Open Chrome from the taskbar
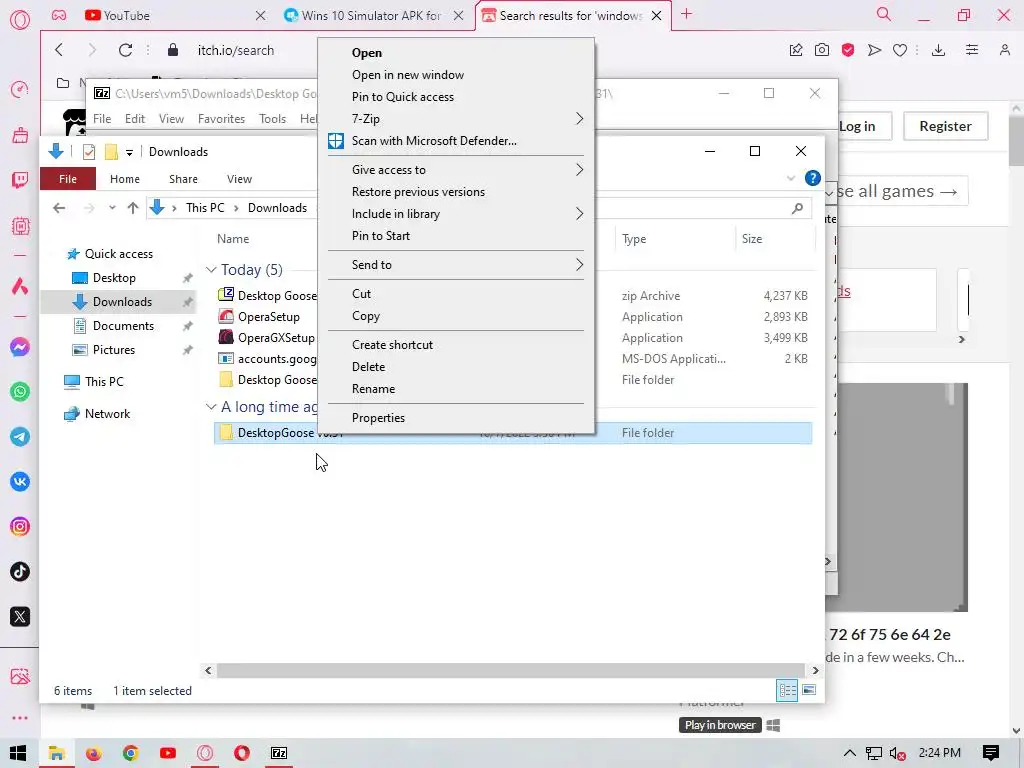The width and height of the screenshot is (1024, 768). coord(131,753)
